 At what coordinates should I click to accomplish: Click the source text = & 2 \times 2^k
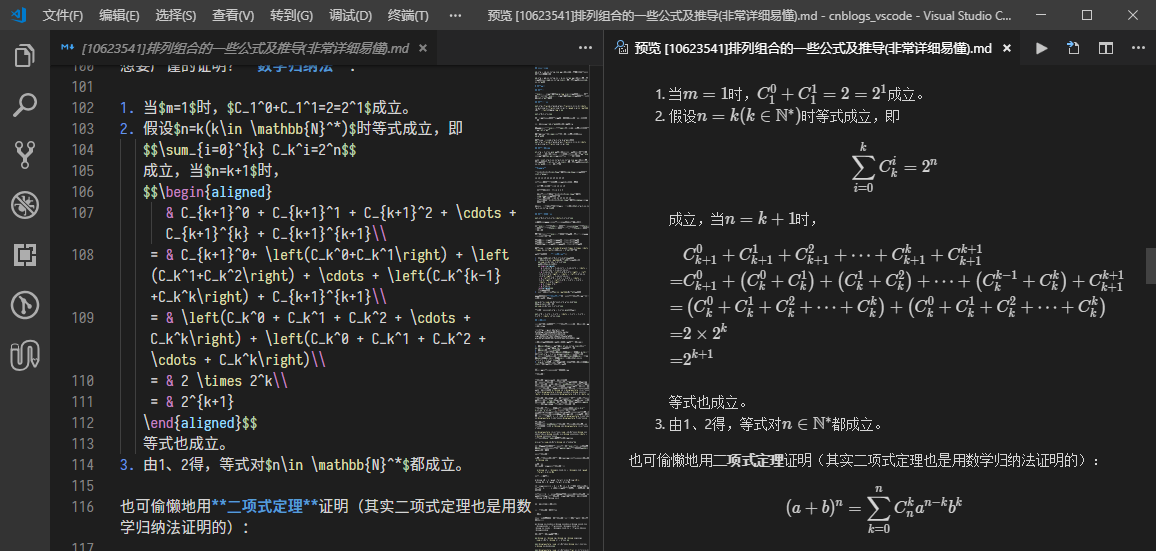coord(218,381)
